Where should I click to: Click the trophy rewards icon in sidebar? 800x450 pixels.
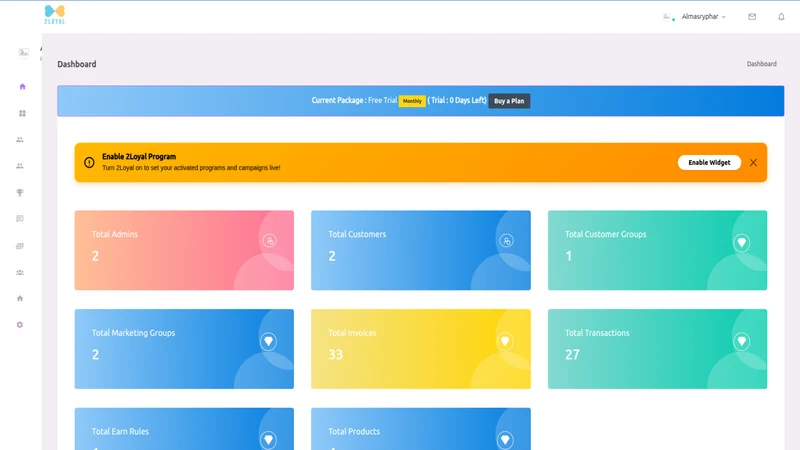[20, 192]
